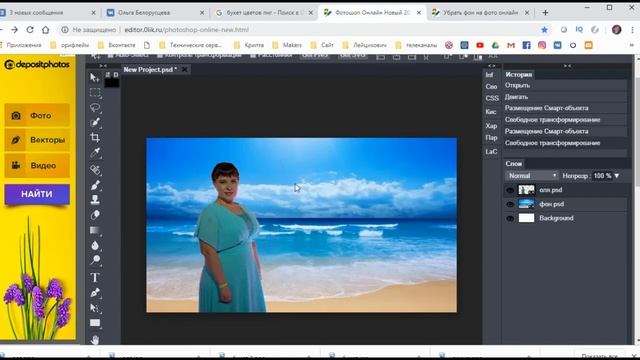Open the CSS side panel tab
Viewport: 640px width, 360px height.
click(x=492, y=98)
